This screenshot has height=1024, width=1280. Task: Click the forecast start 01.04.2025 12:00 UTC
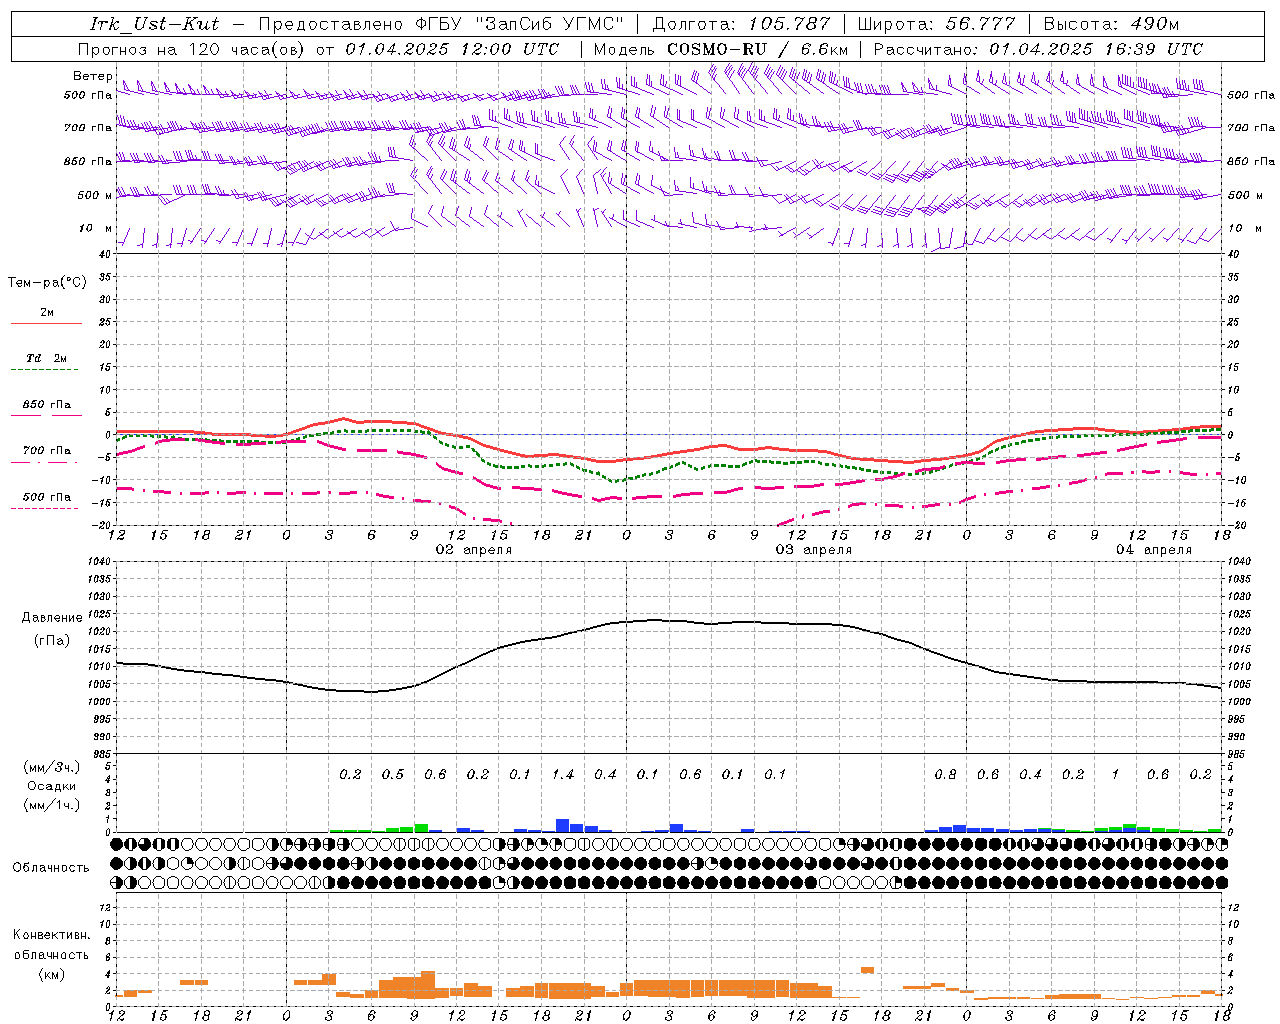click(x=451, y=49)
